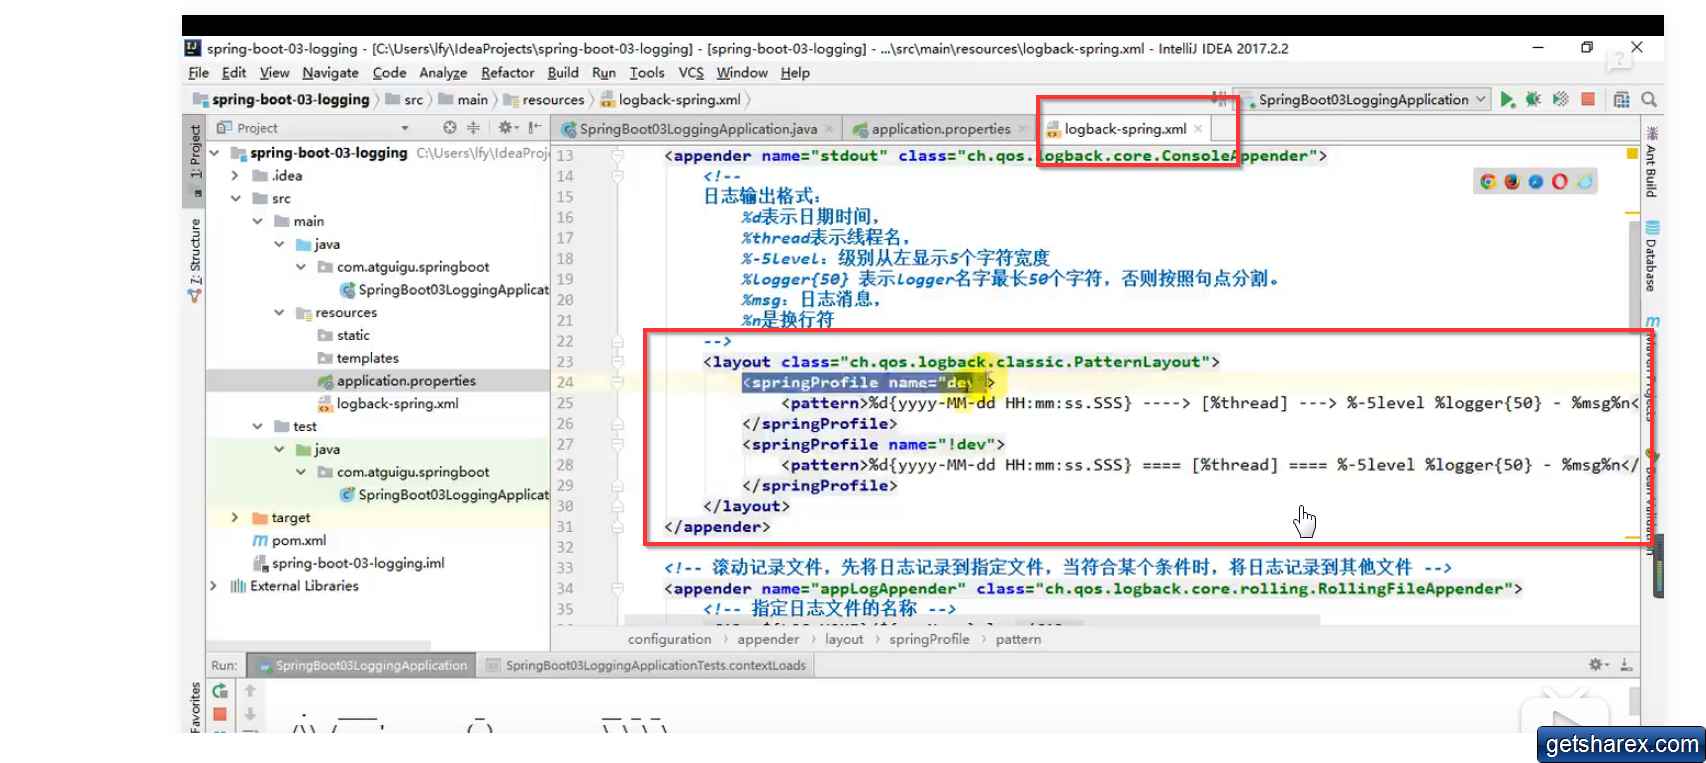
Task: Open preview in Opera browser icon
Action: (x=1560, y=181)
